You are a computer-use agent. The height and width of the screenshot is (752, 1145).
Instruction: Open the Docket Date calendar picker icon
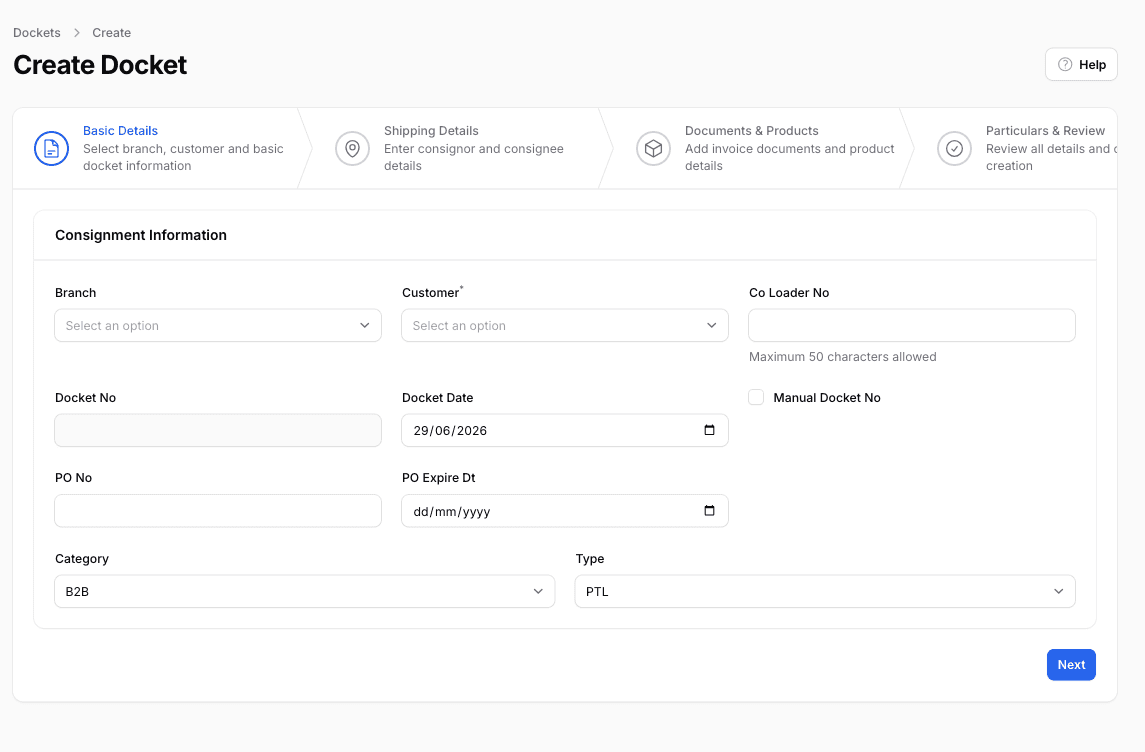tap(709, 430)
